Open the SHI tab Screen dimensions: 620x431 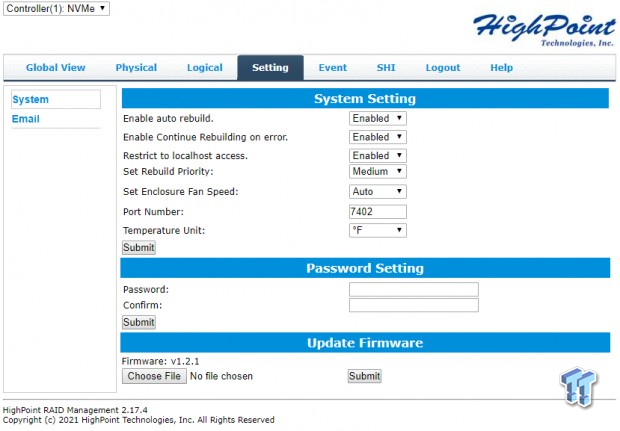[x=386, y=68]
